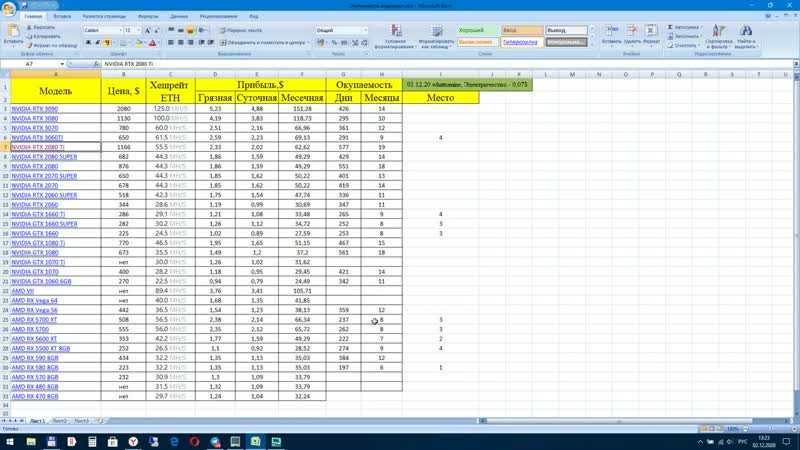Increase font size with the large A icon
The width and height of the screenshot is (800, 450).
pyautogui.click(x=147, y=31)
